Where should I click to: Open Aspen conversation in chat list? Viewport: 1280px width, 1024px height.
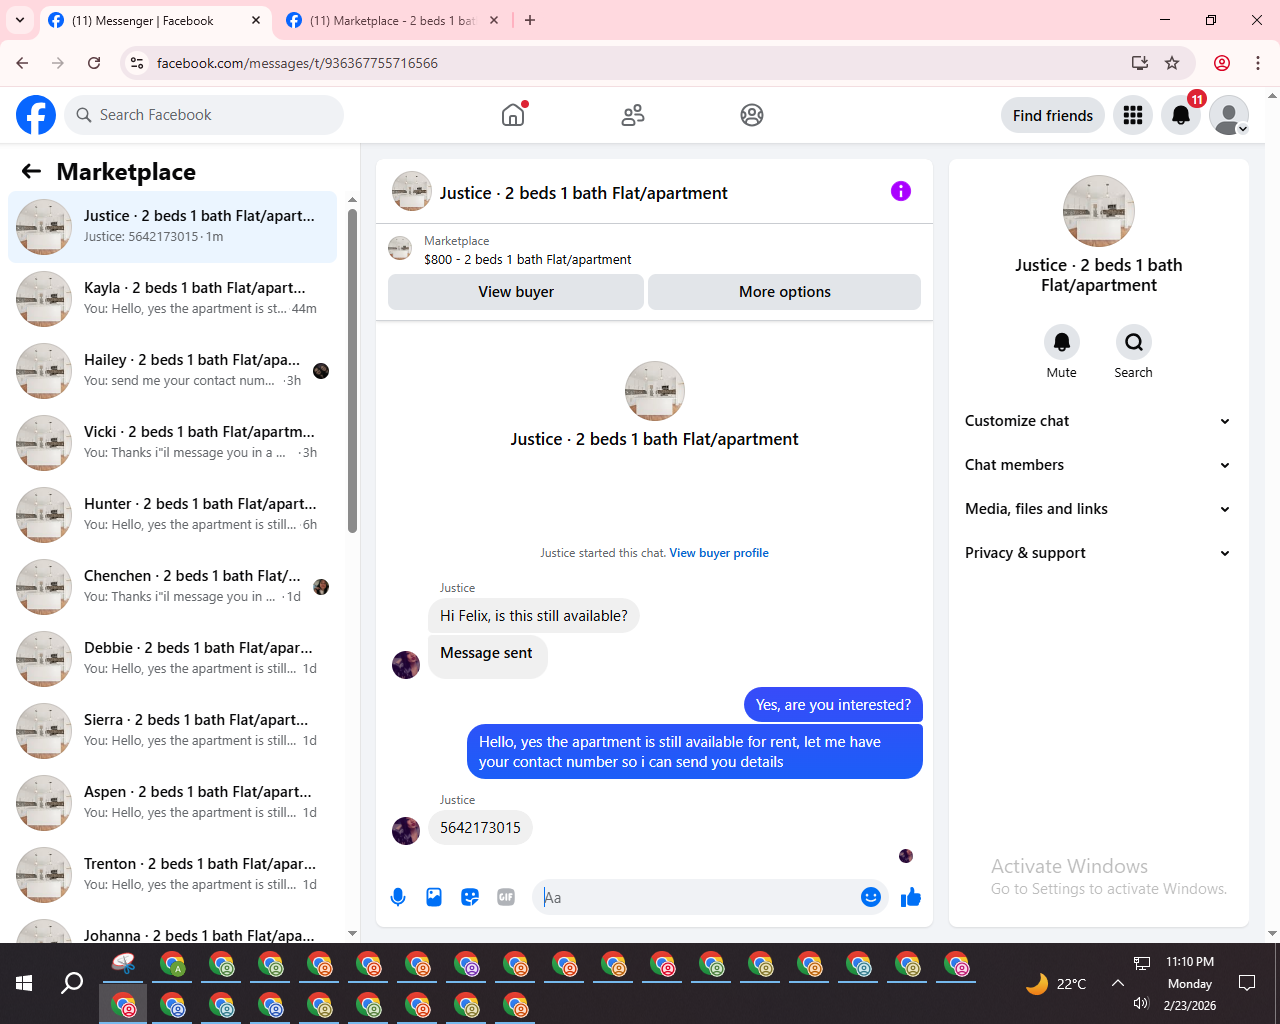(x=172, y=803)
